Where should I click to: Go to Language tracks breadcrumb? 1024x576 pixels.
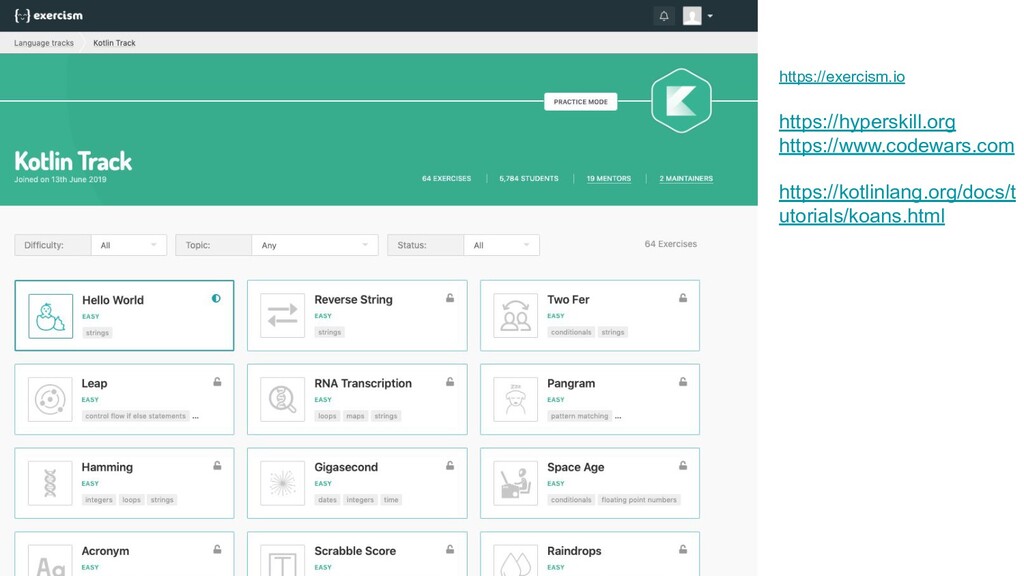pyautogui.click(x=44, y=43)
